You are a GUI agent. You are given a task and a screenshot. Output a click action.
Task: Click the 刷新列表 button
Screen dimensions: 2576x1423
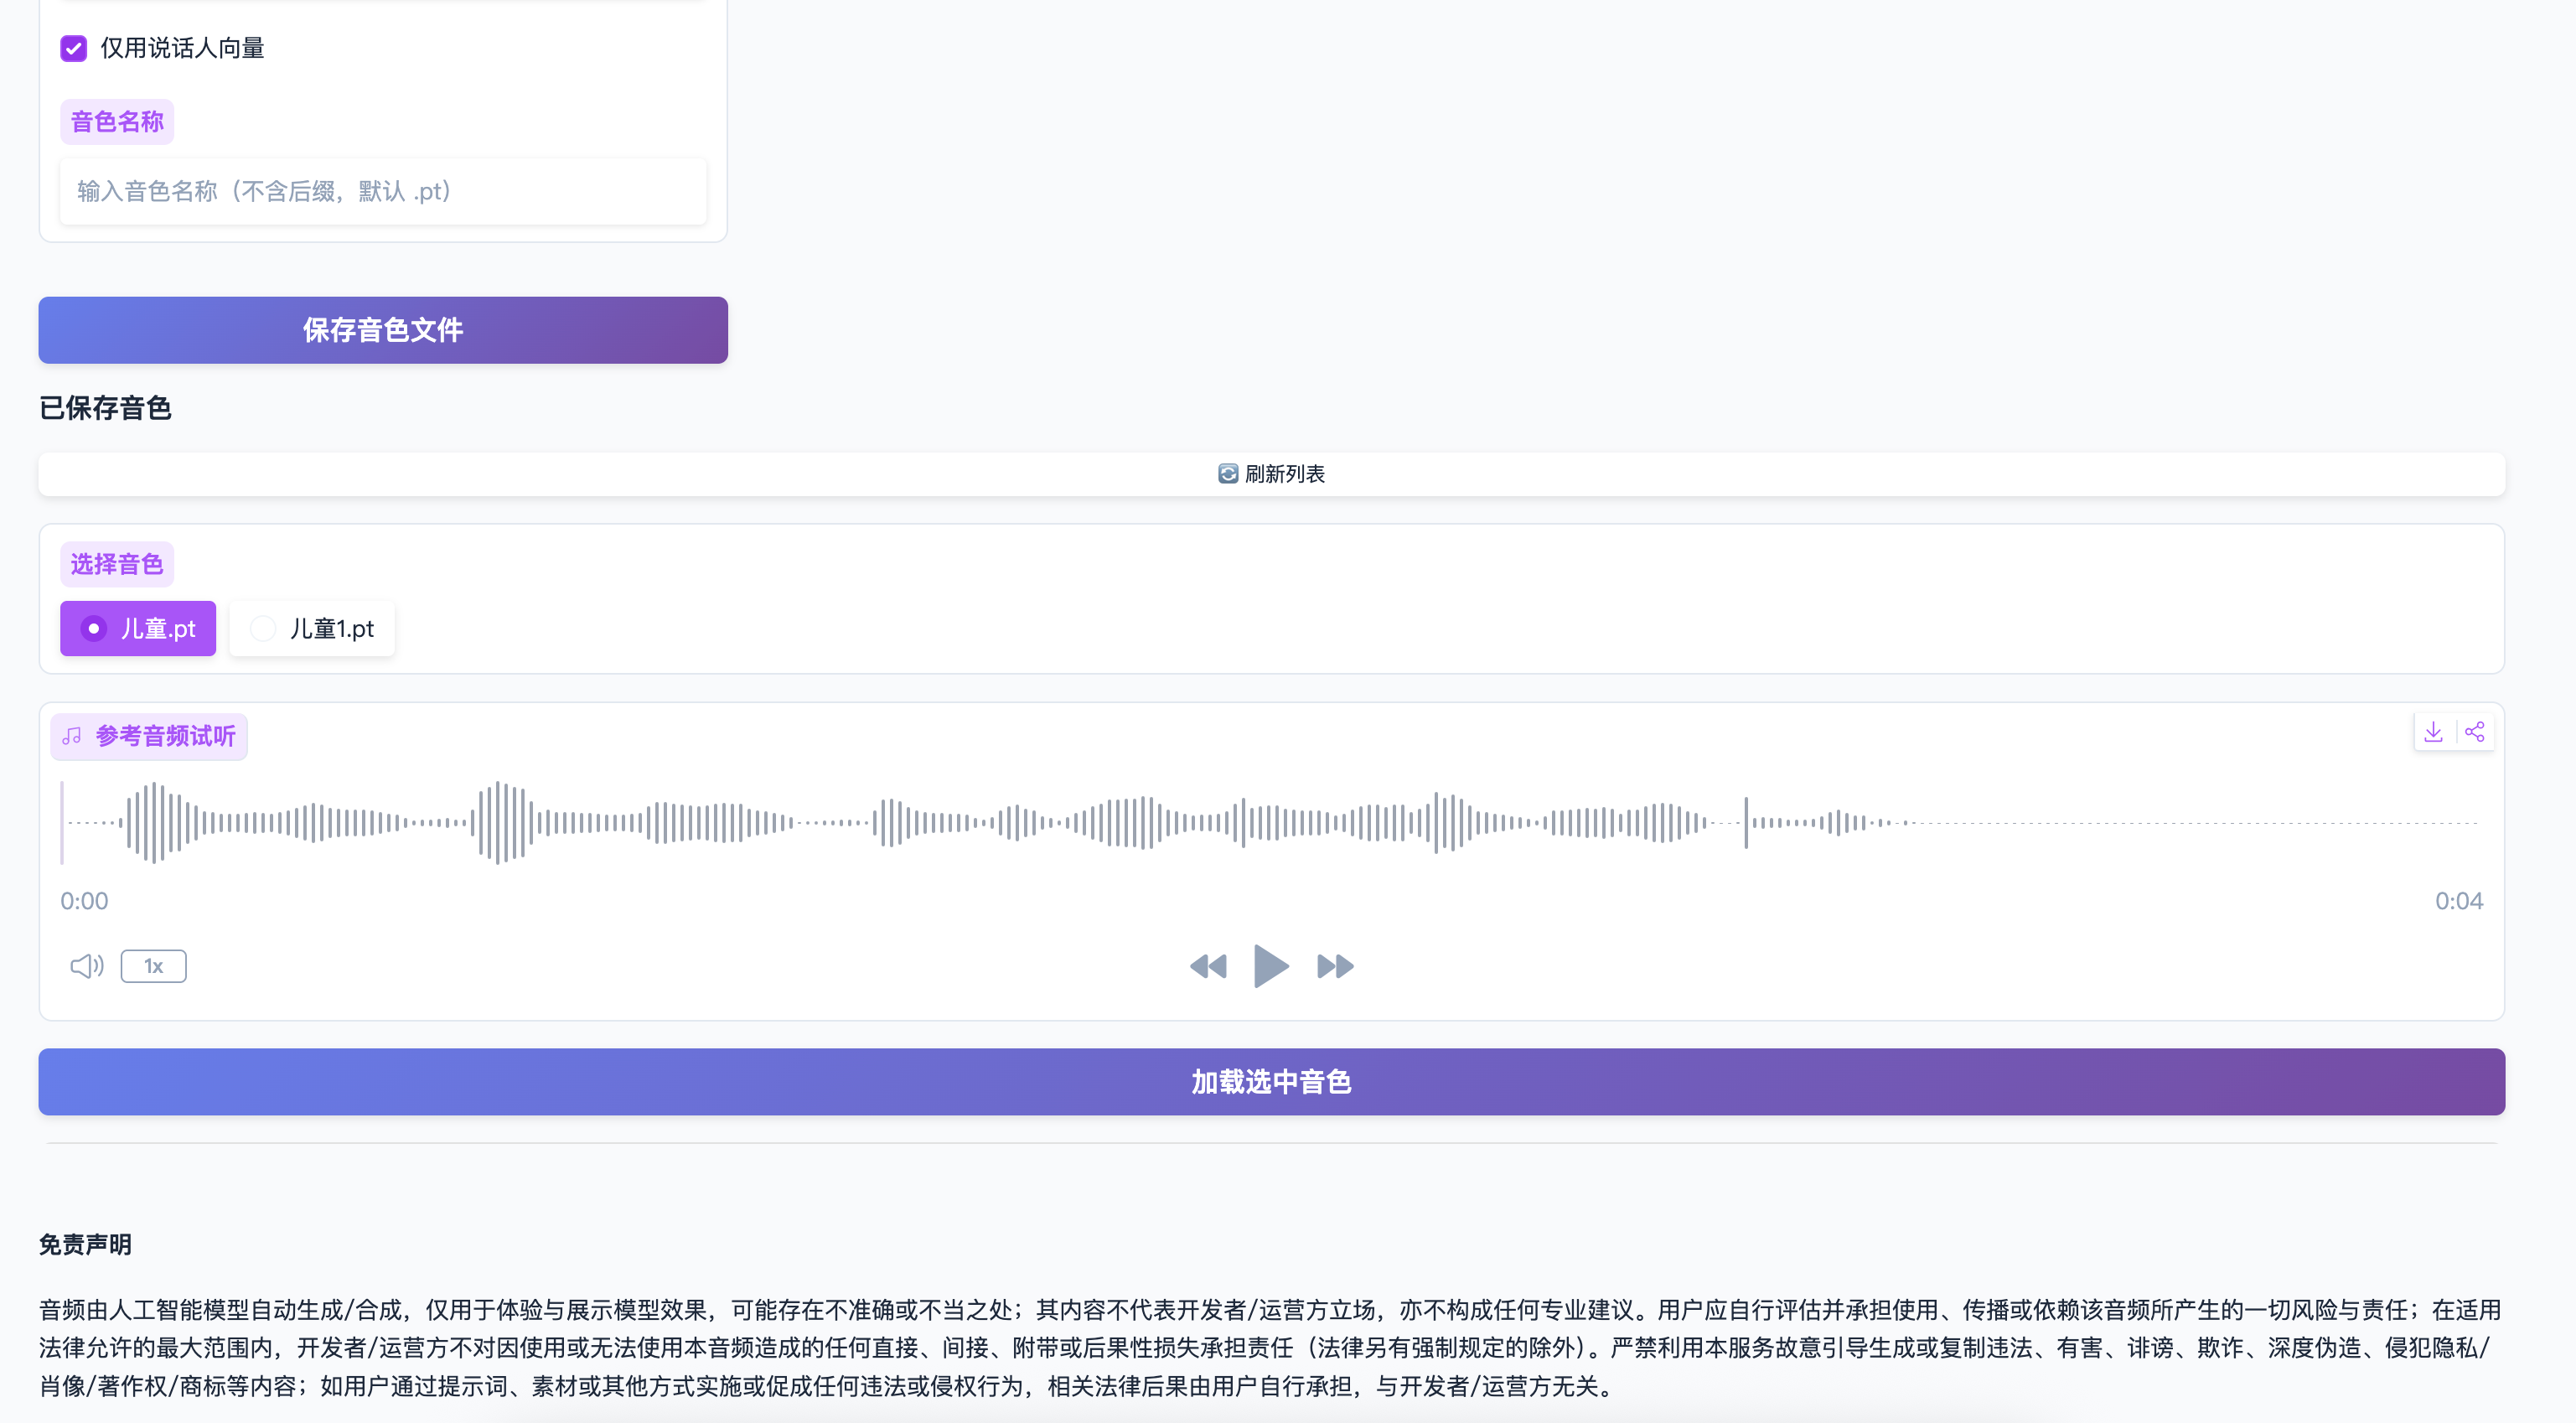click(1284, 474)
